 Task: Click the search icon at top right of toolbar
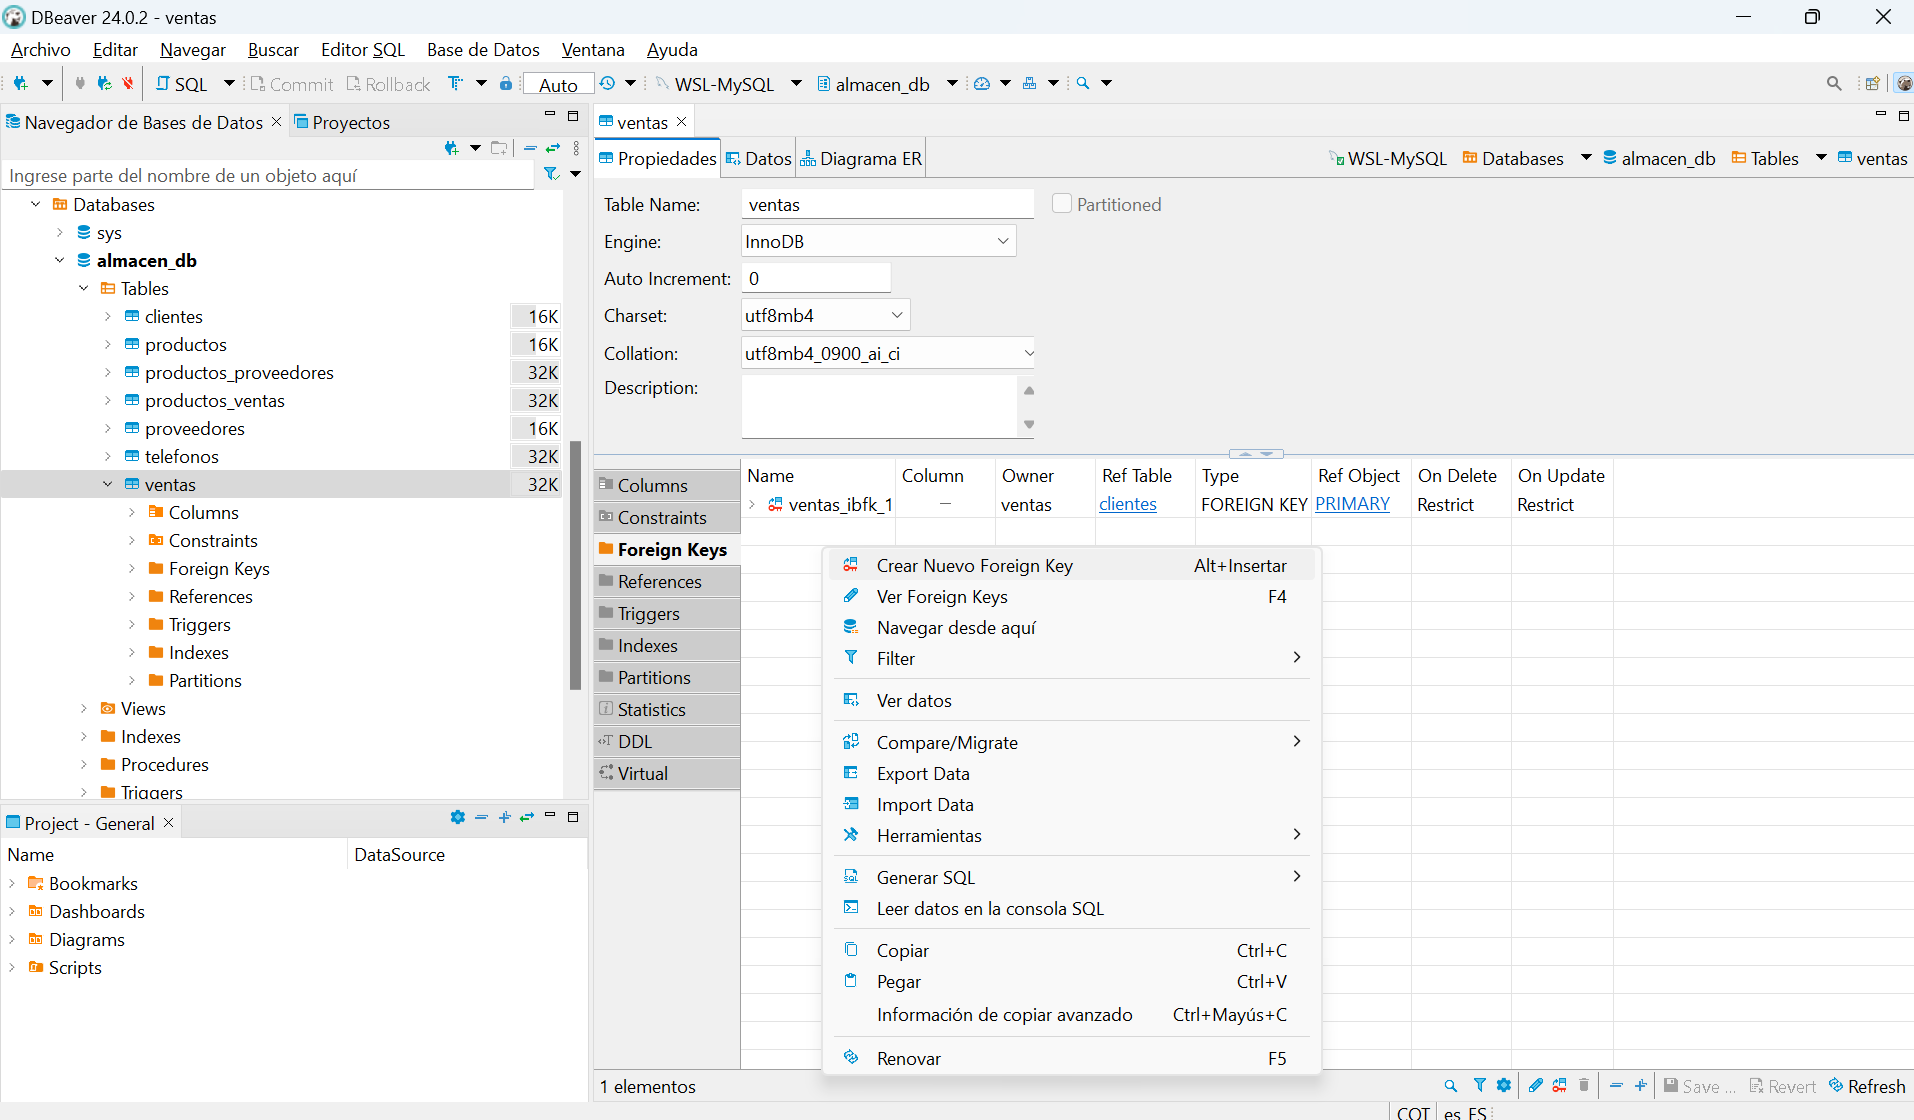pos(1834,84)
